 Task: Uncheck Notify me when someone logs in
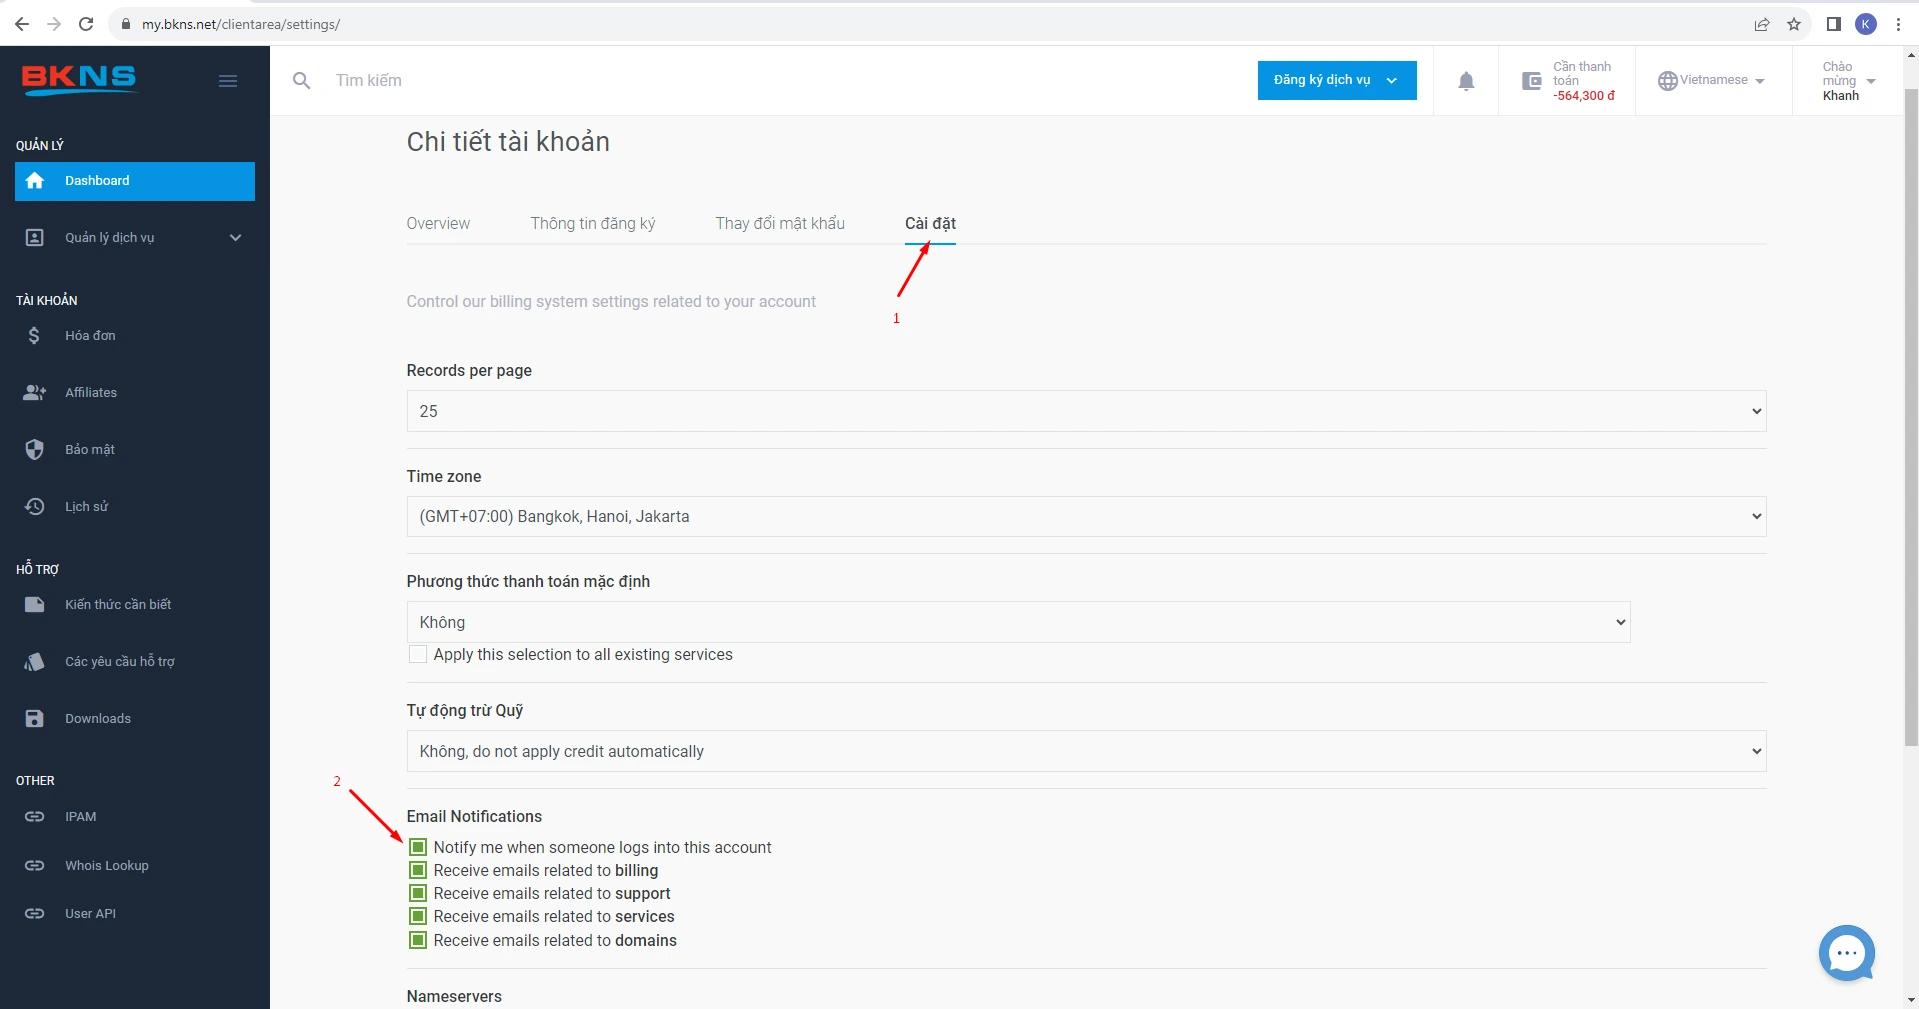pyautogui.click(x=418, y=848)
